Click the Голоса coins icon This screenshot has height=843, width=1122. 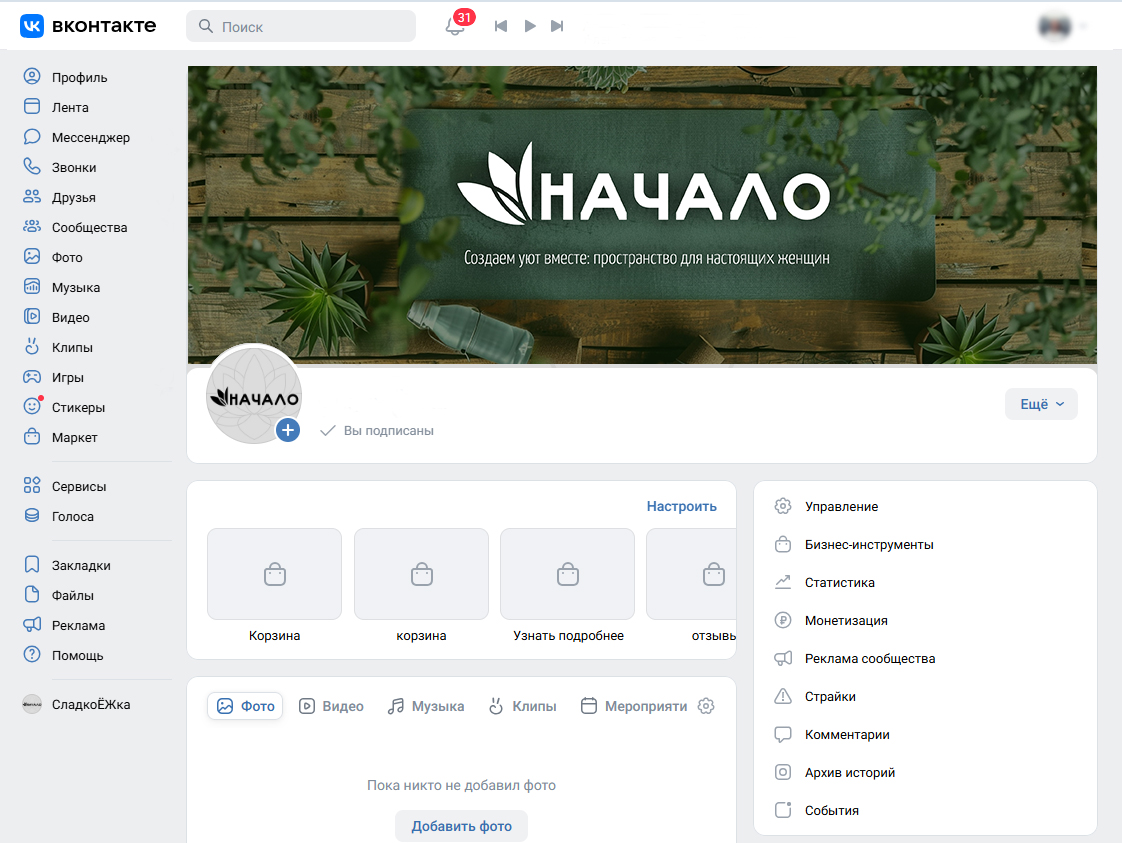[x=32, y=515]
